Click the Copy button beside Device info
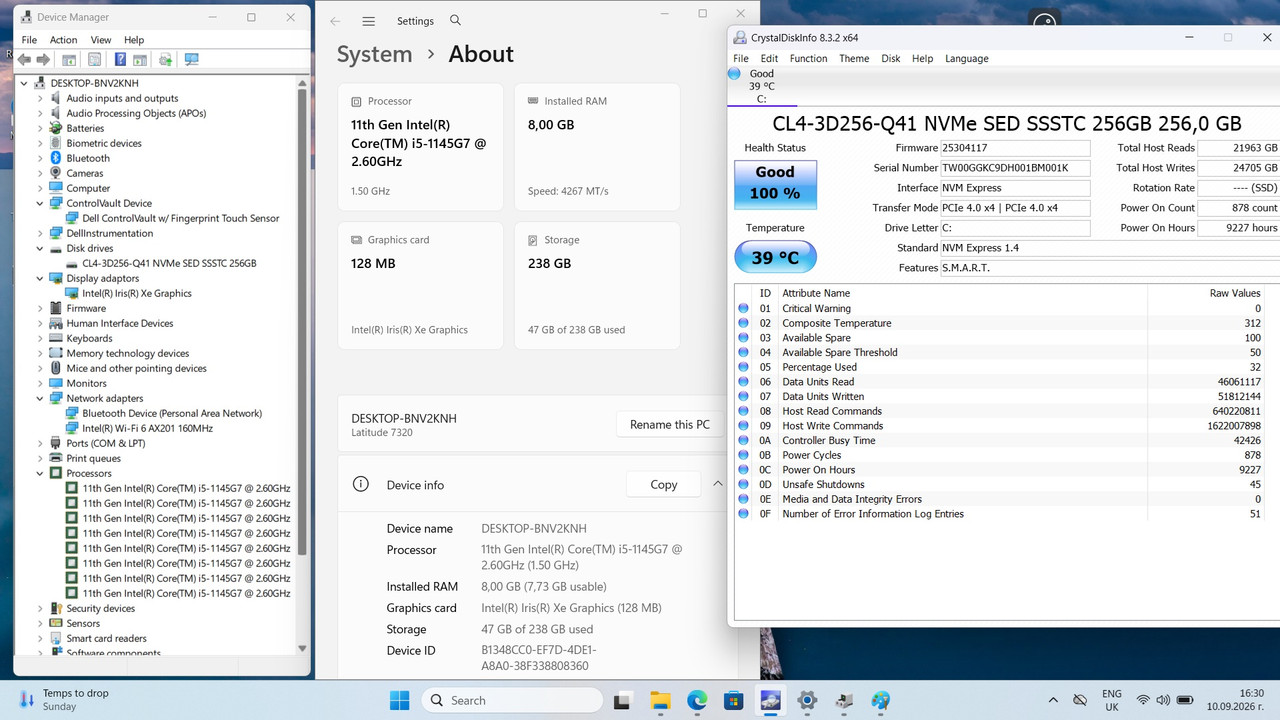This screenshot has height=720, width=1280. [664, 484]
